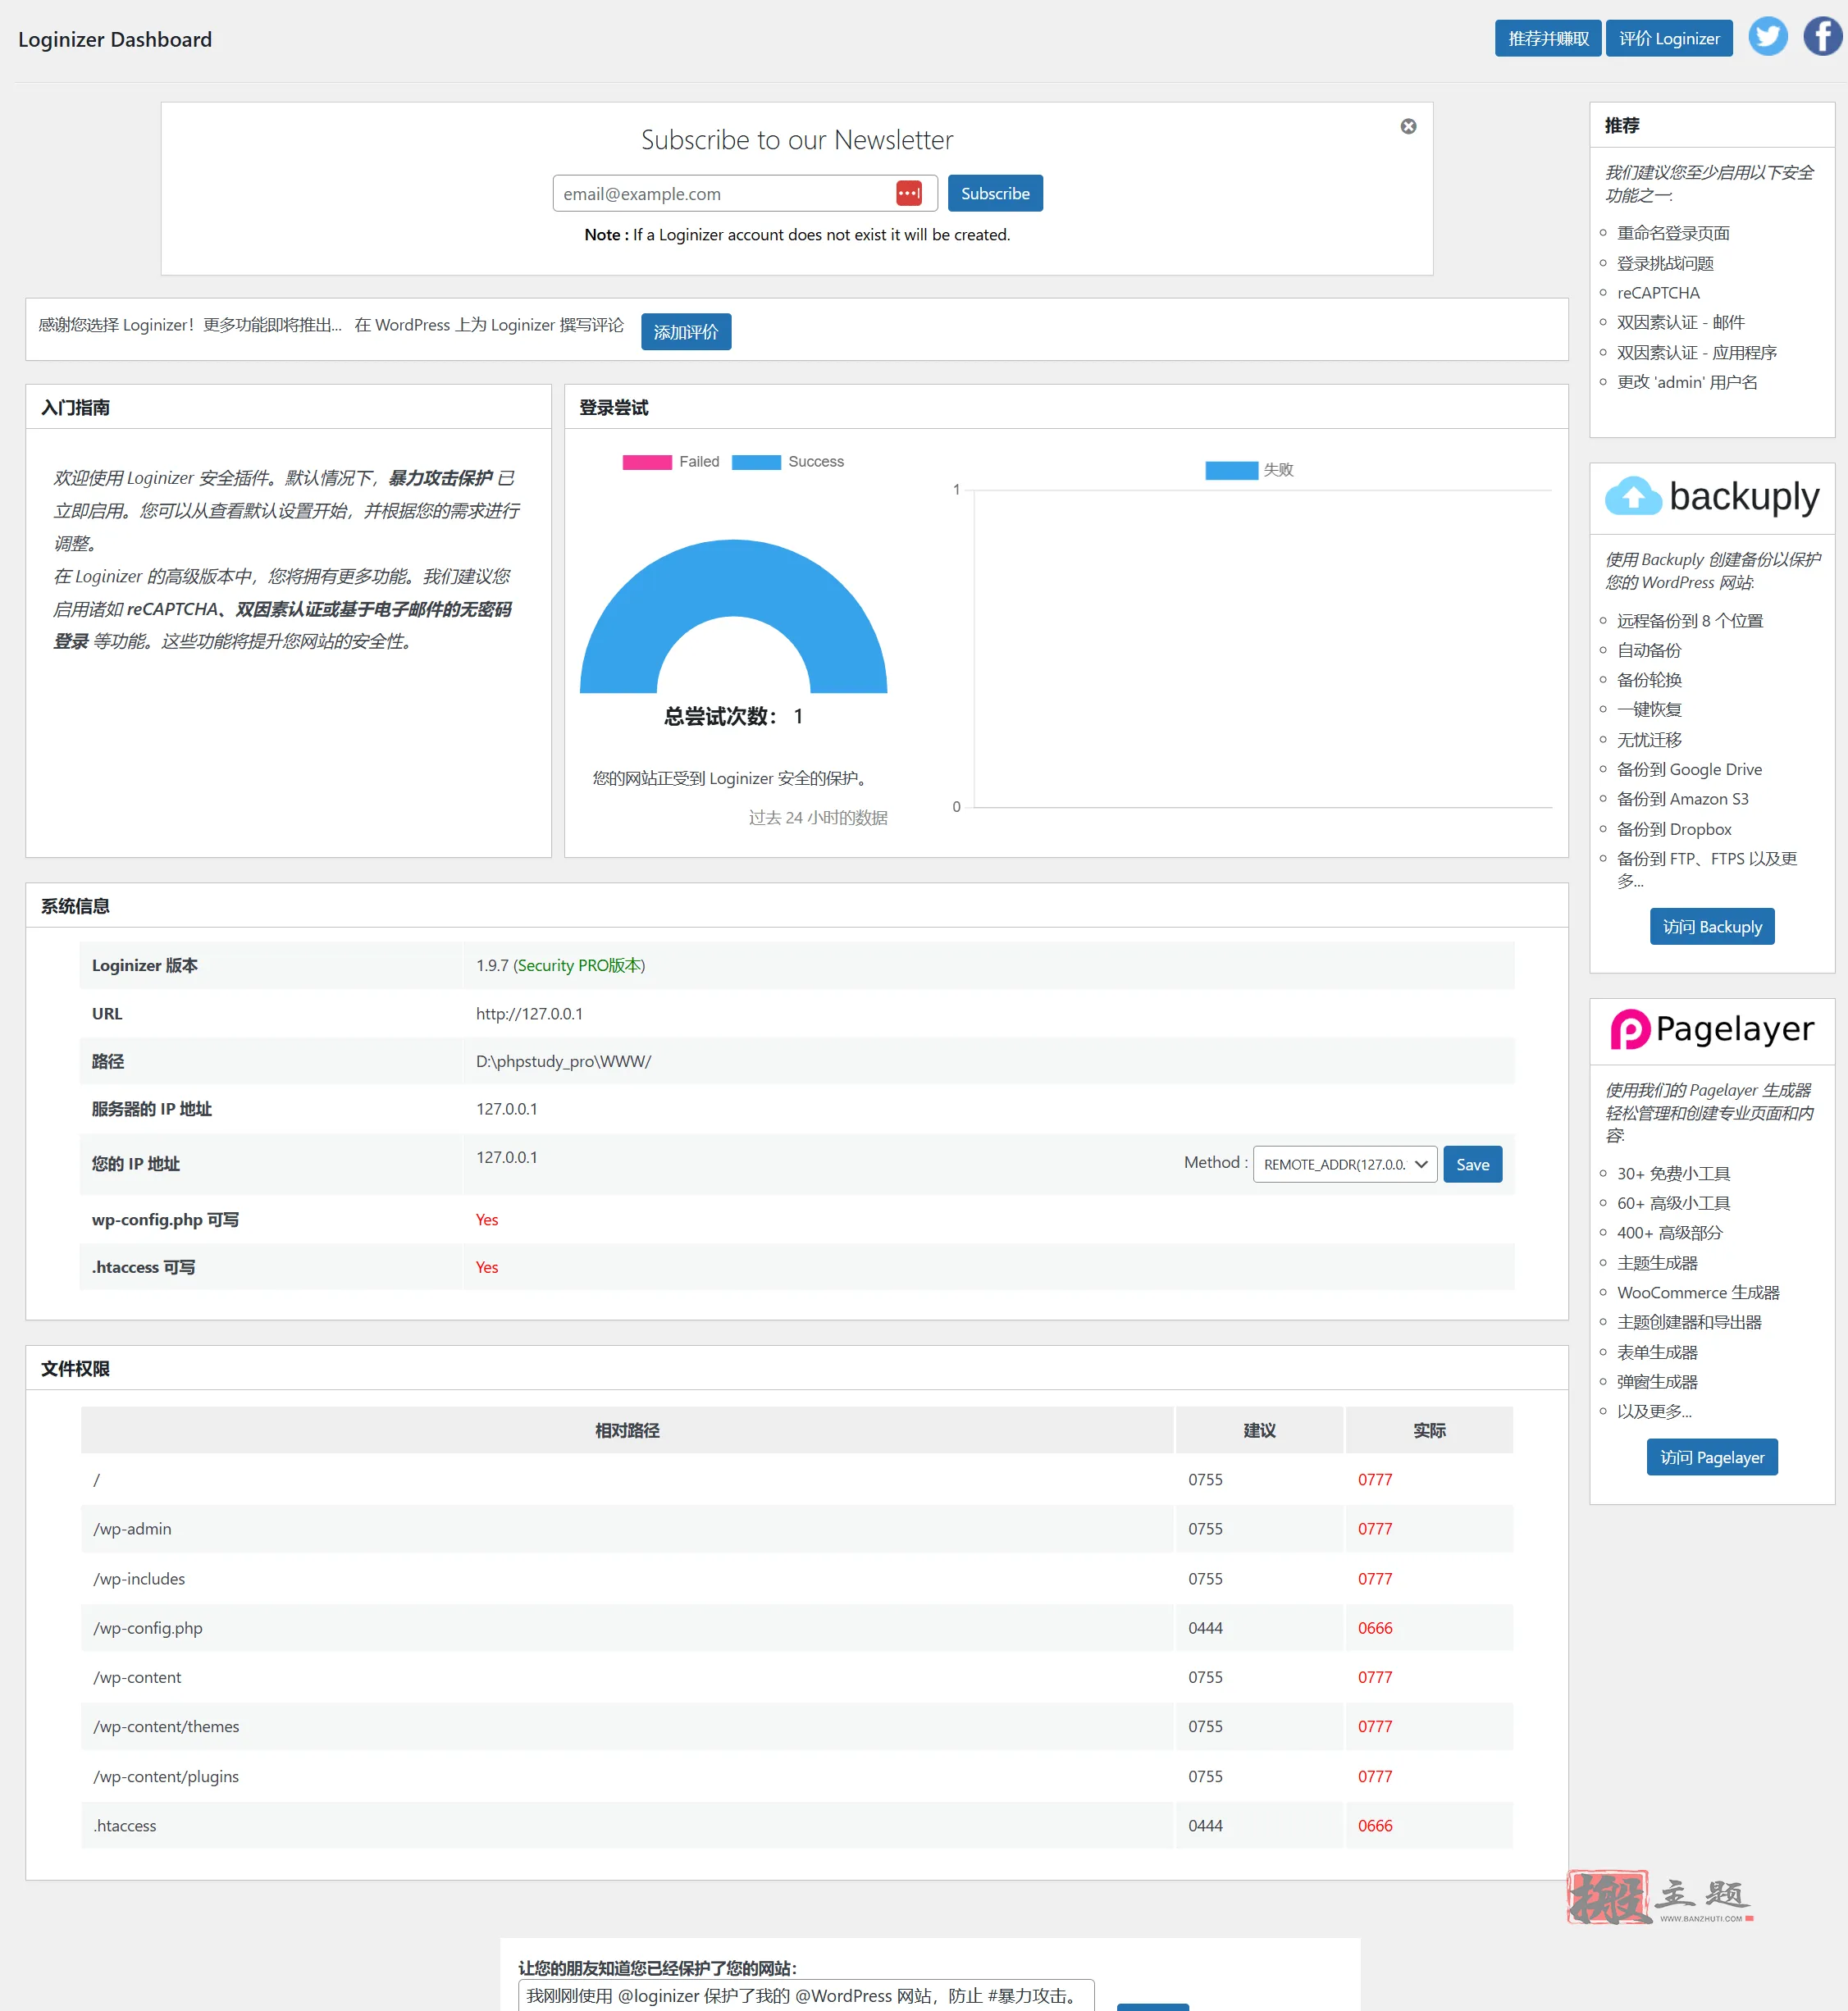Click the red password manager icon in email field
Viewport: 1848px width, 2011px height.
click(x=909, y=193)
